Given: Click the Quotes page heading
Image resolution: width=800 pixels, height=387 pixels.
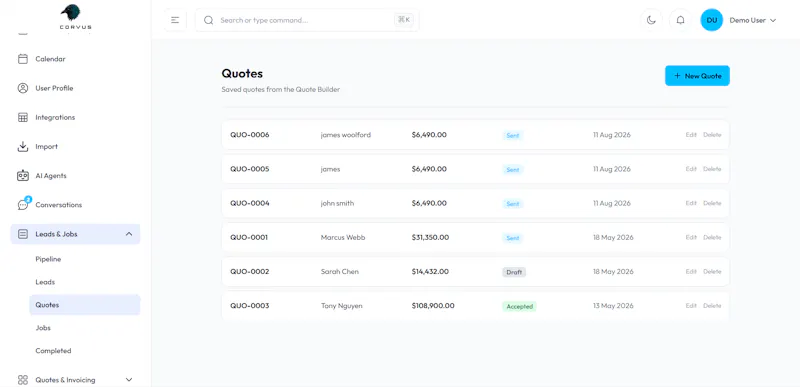Looking at the screenshot, I should click(x=242, y=73).
